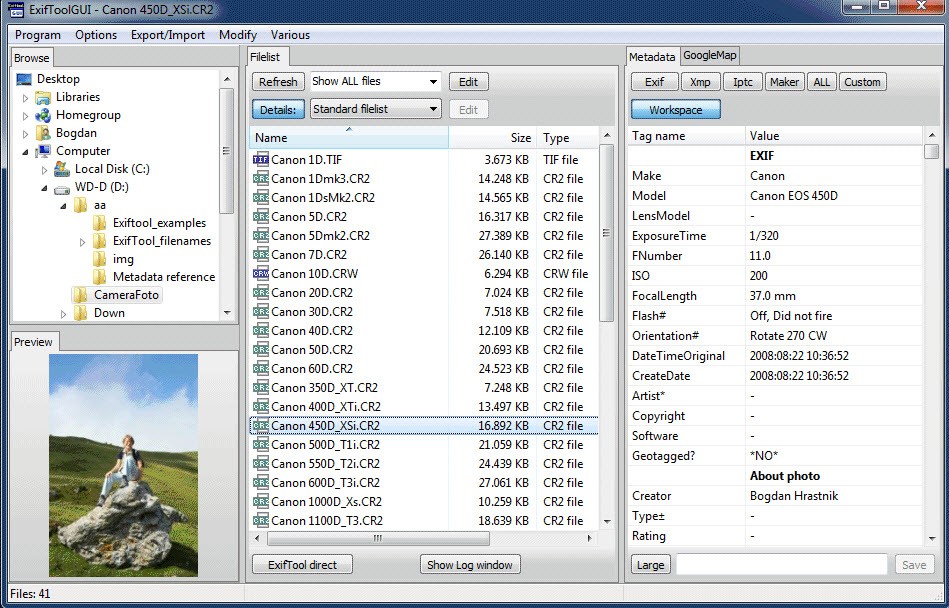
Task: Expand the ExifTool_filenames folder node
Action: point(82,242)
